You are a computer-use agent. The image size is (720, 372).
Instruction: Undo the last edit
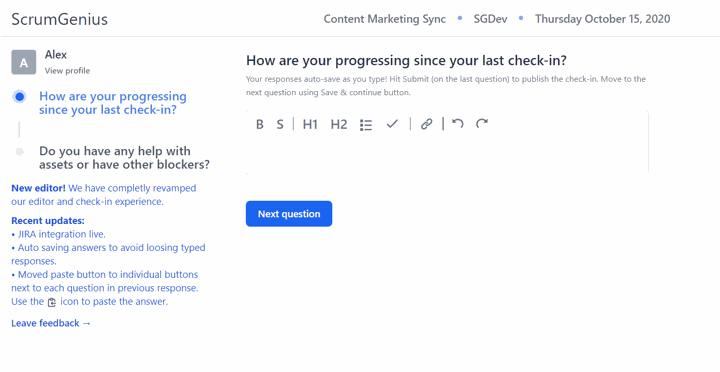(457, 124)
